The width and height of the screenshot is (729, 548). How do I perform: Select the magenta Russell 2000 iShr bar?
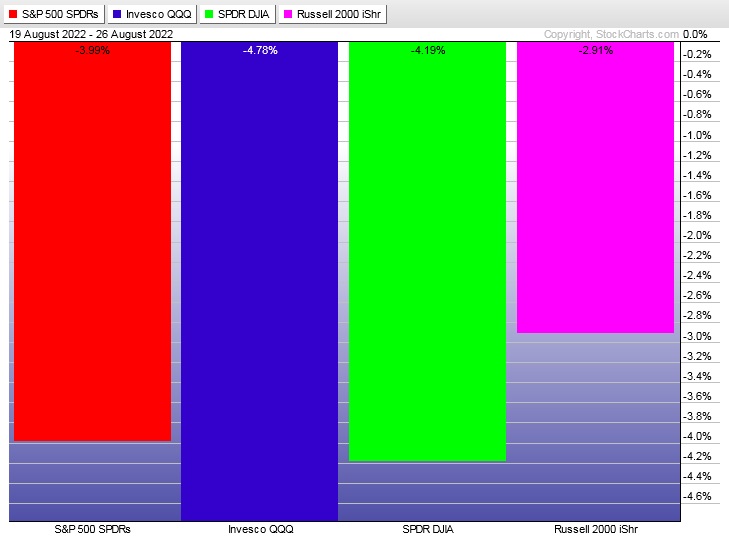point(595,187)
